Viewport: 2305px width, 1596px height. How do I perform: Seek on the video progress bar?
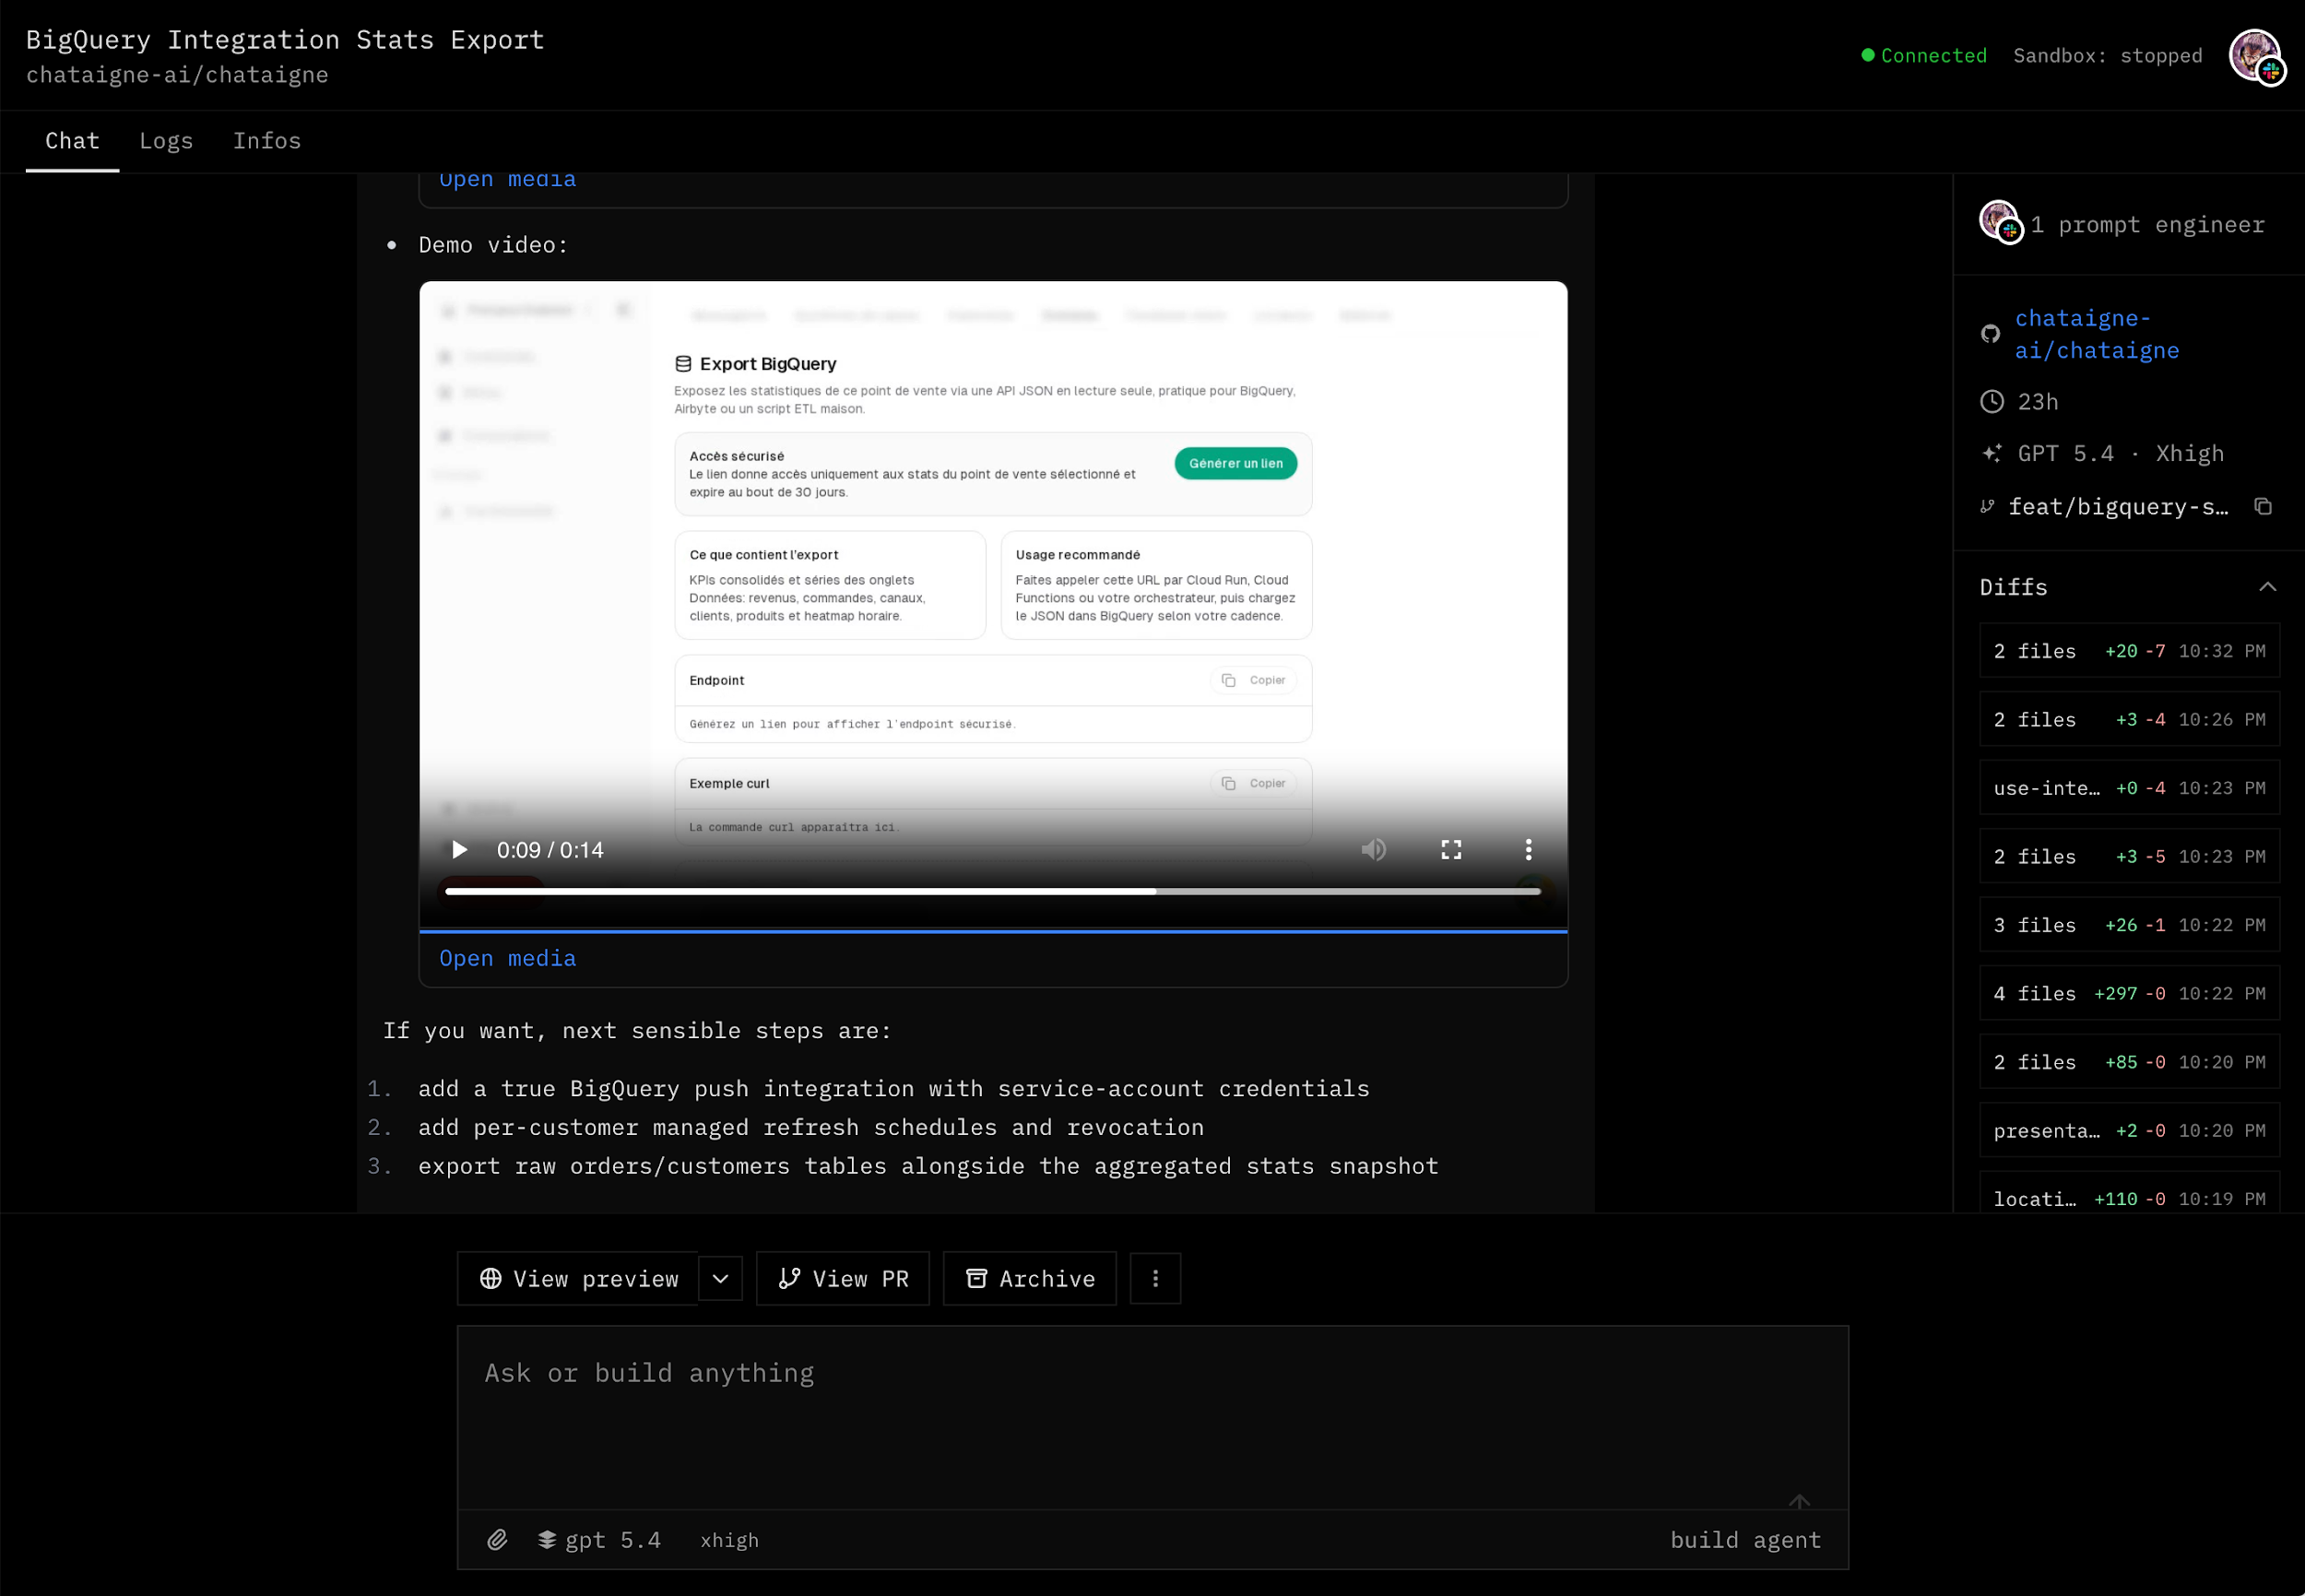(993, 891)
